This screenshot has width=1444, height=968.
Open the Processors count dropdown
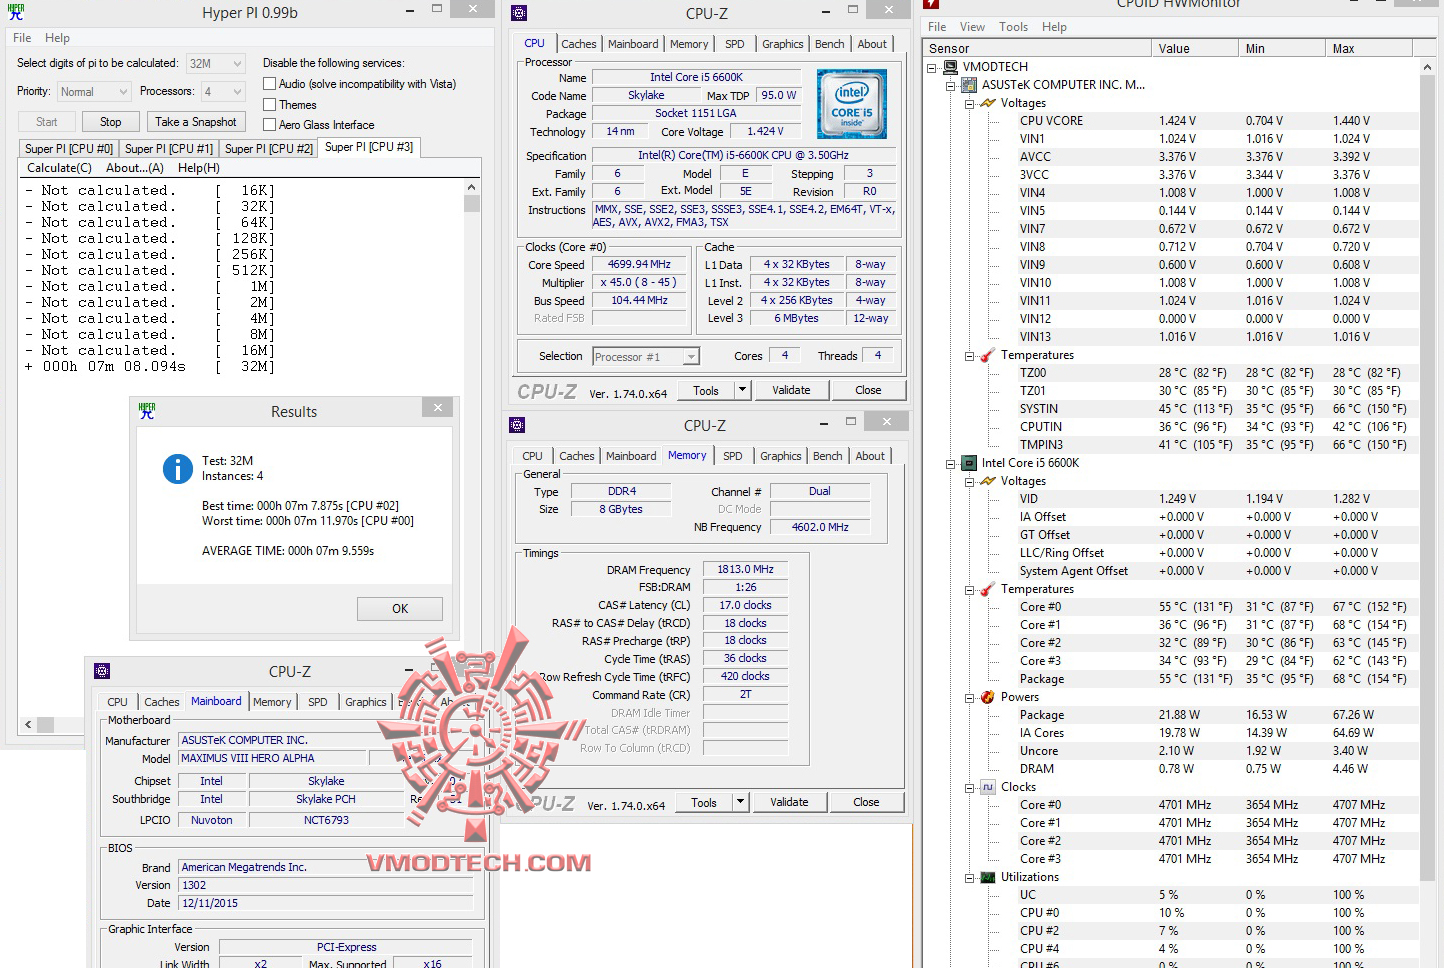tap(222, 91)
